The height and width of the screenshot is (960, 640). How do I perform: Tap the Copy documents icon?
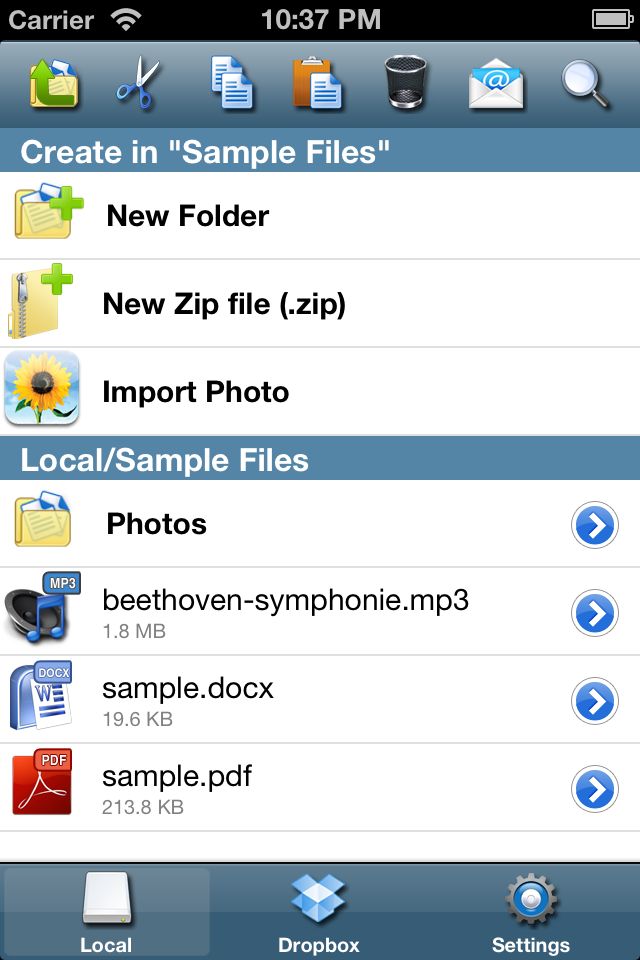coord(231,83)
